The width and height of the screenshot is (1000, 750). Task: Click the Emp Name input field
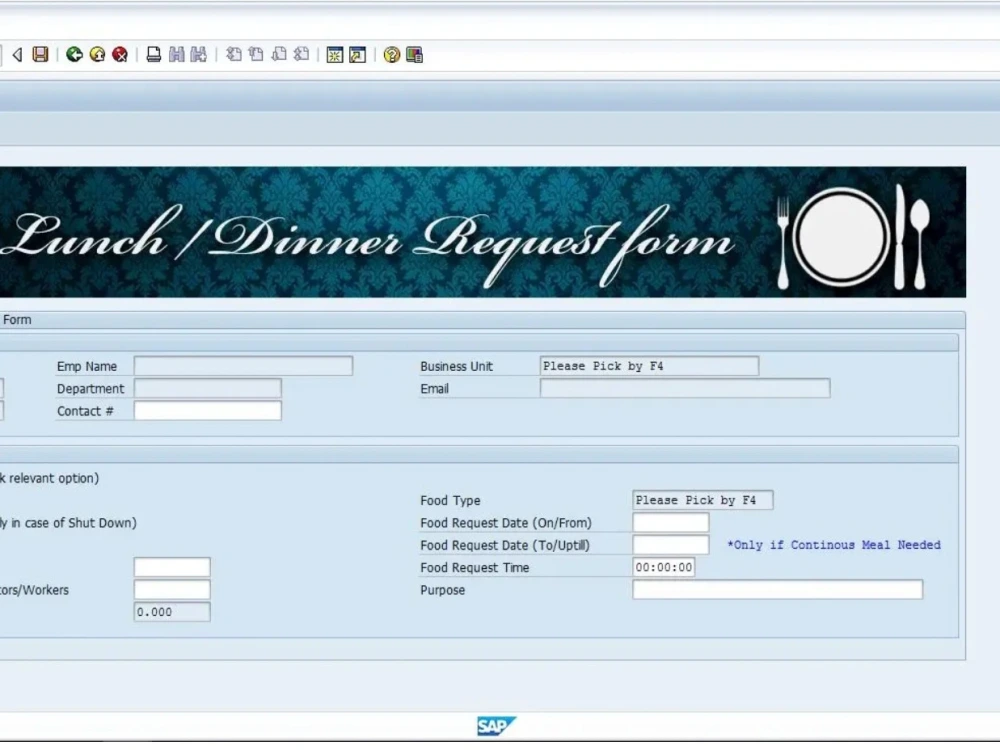point(243,366)
